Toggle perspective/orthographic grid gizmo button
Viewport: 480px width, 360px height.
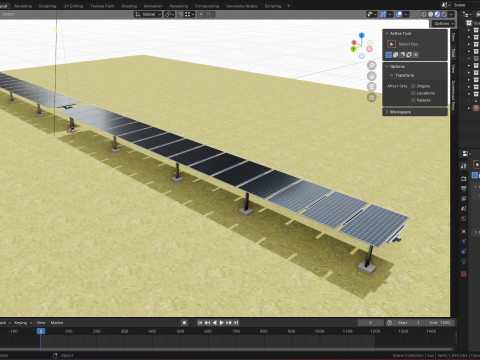pos(372,97)
